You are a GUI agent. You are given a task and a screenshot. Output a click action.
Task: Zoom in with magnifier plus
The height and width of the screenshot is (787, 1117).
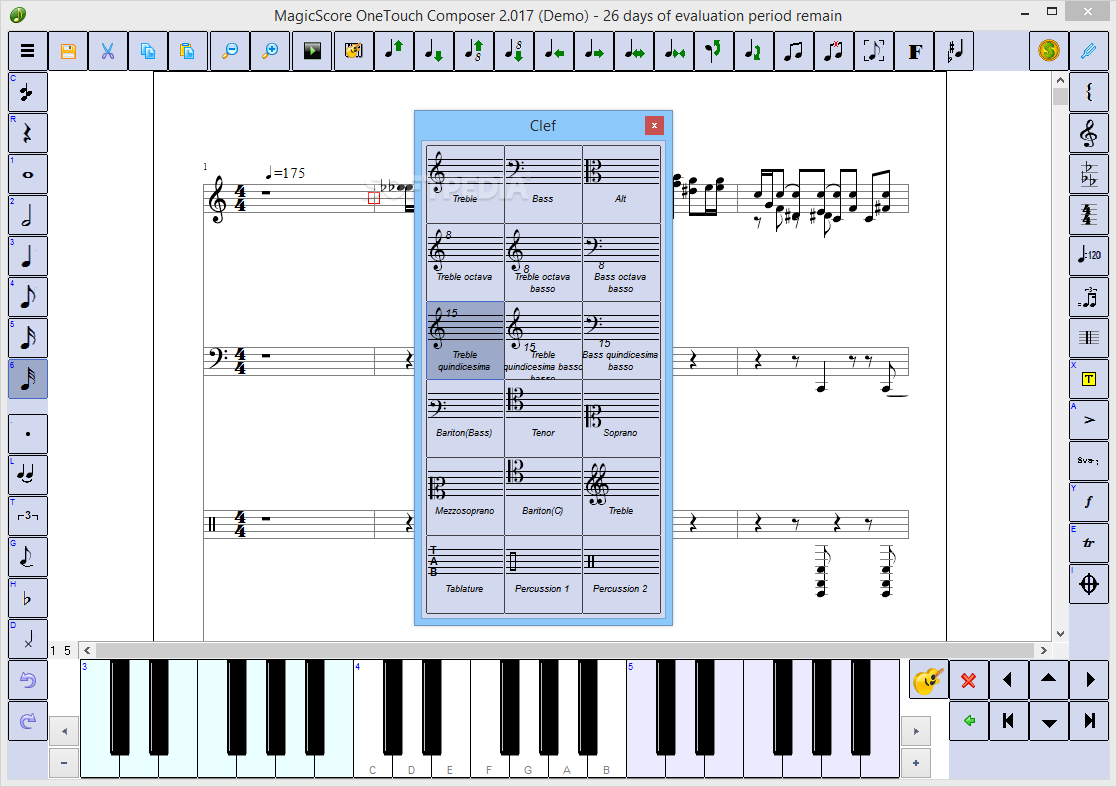tap(270, 51)
